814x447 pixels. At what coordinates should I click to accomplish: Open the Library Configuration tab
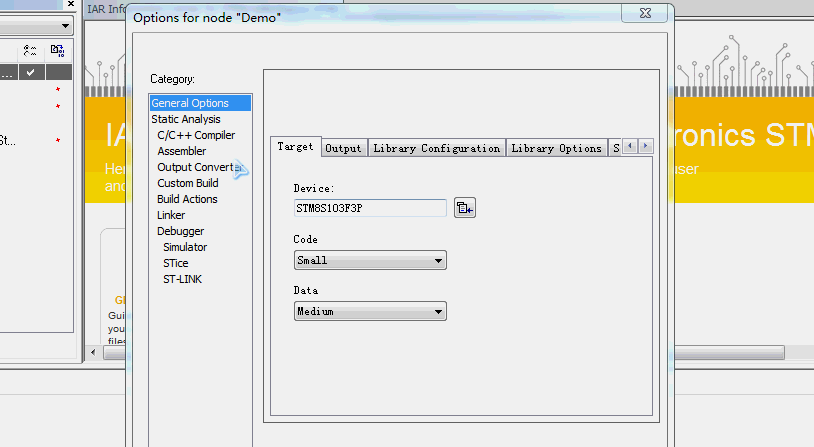click(x=437, y=148)
